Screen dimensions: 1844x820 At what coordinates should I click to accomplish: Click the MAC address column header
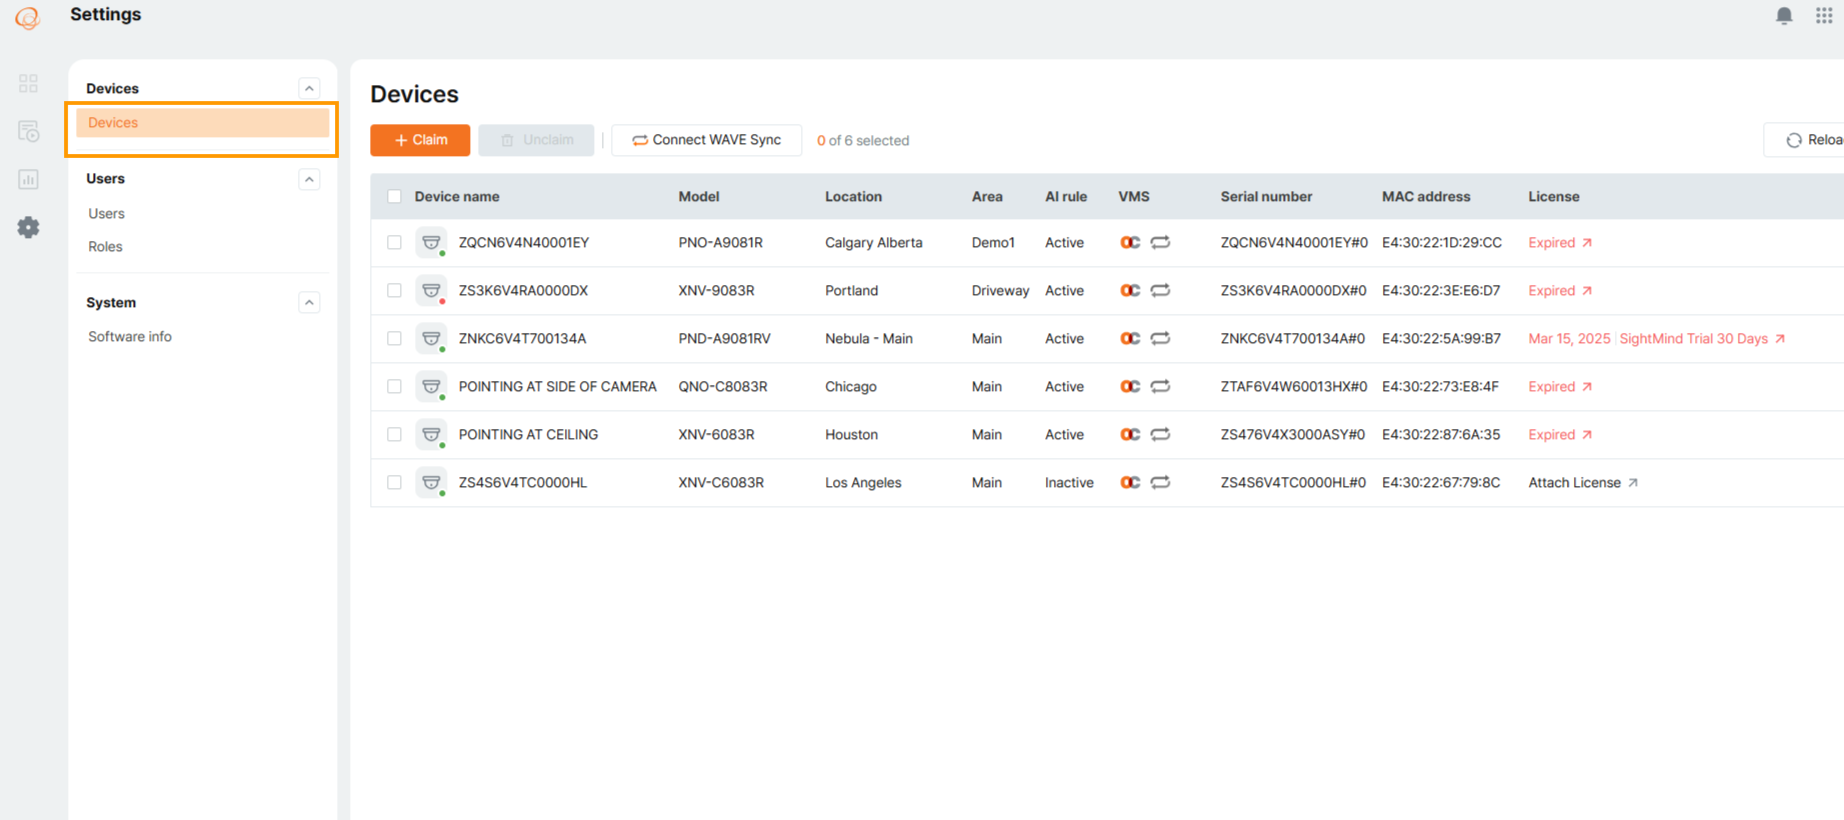pos(1426,196)
